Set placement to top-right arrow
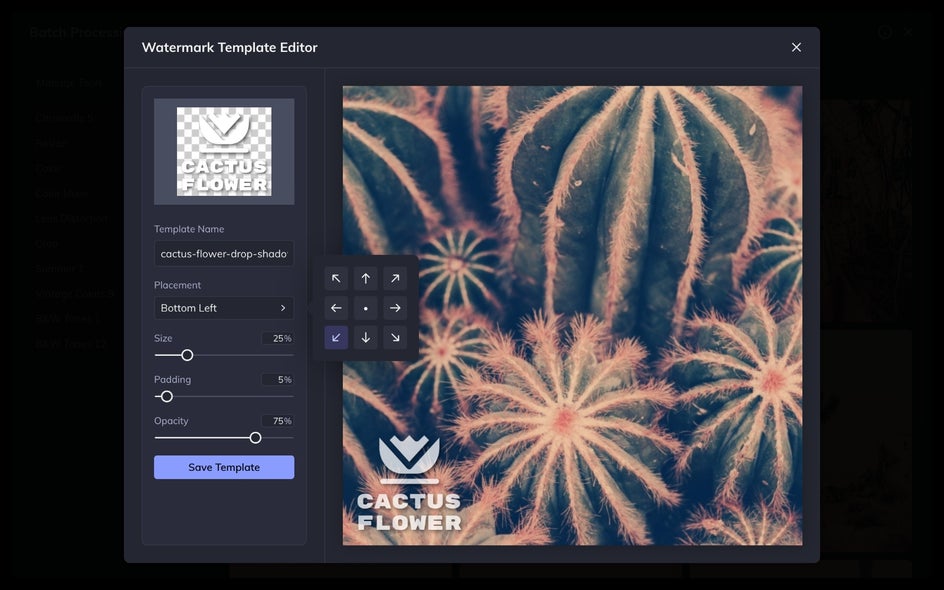 coord(395,279)
